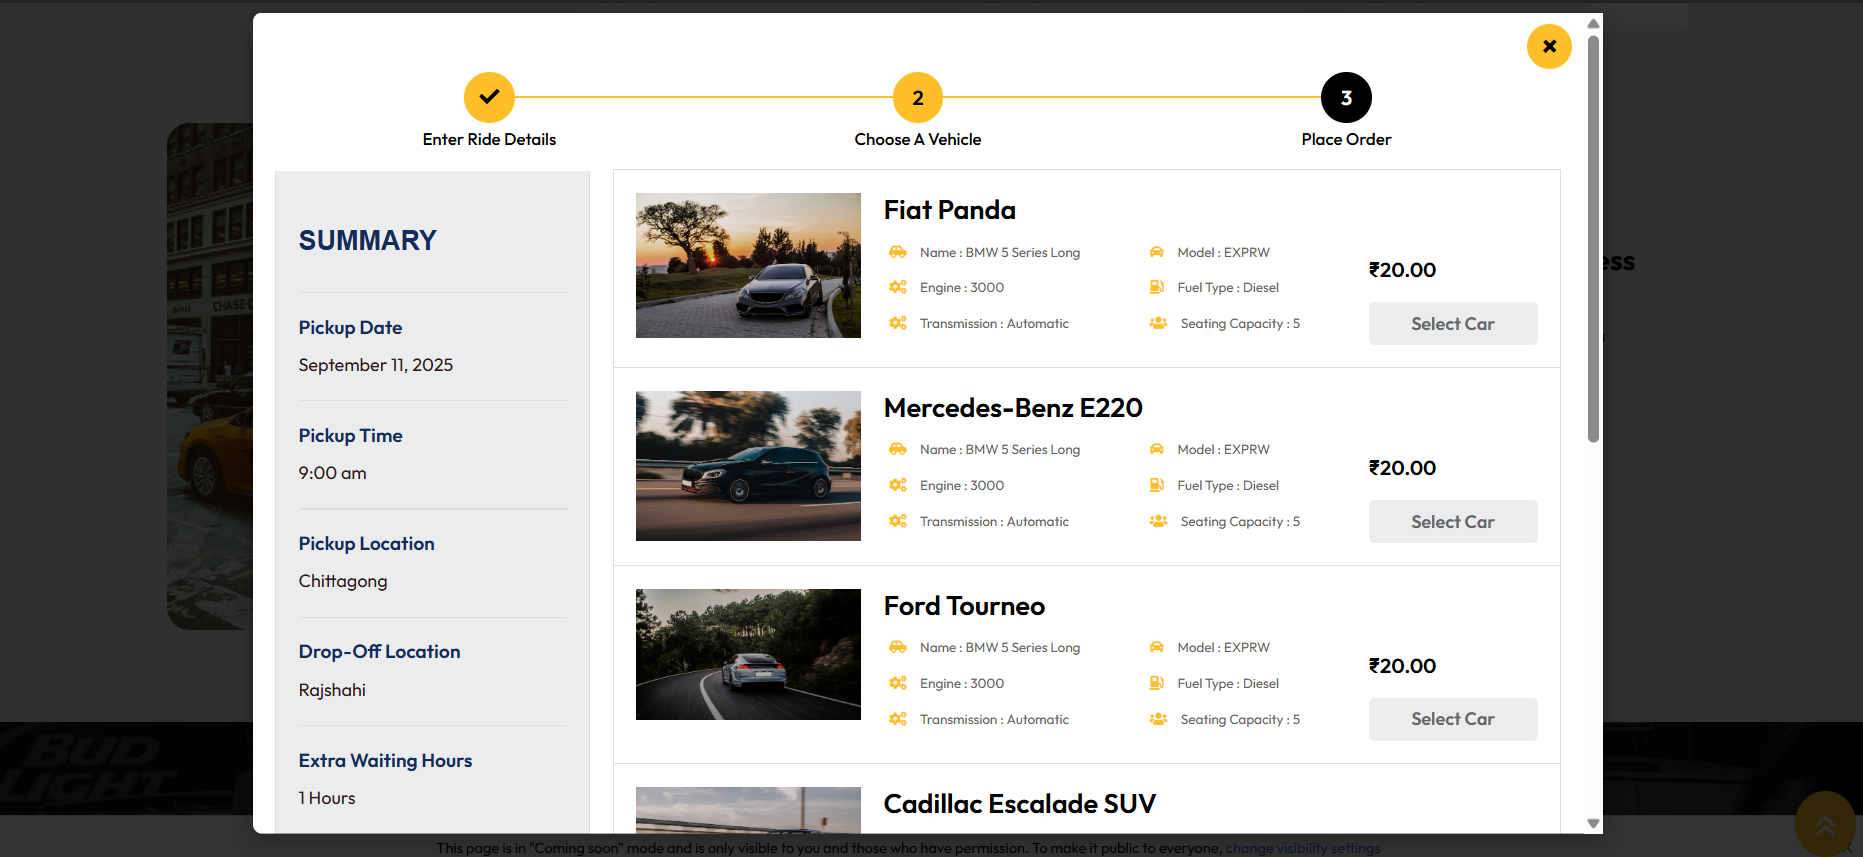This screenshot has width=1863, height=857.
Task: Click the September 11, 2025 pickup date value
Action: 376,365
